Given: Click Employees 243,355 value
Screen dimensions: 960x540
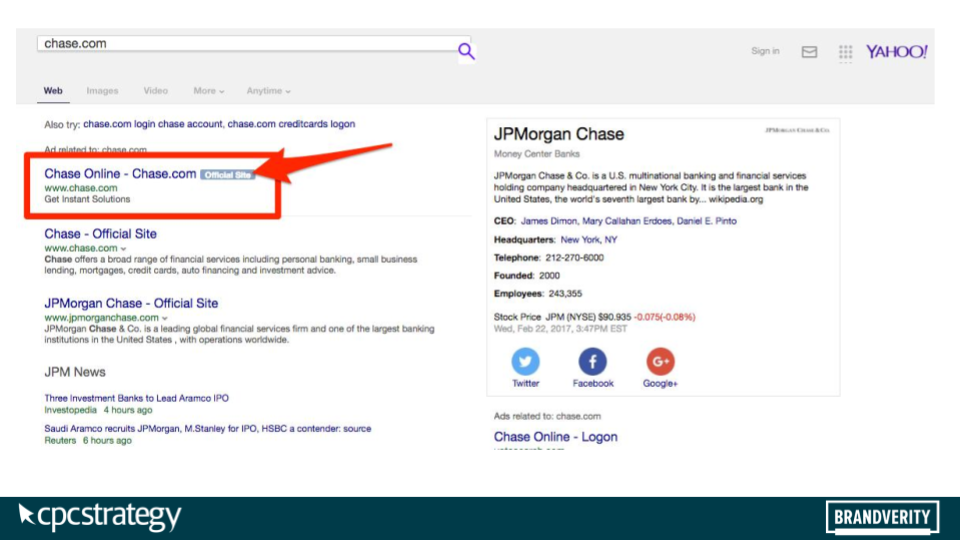Looking at the screenshot, I should (x=565, y=294).
